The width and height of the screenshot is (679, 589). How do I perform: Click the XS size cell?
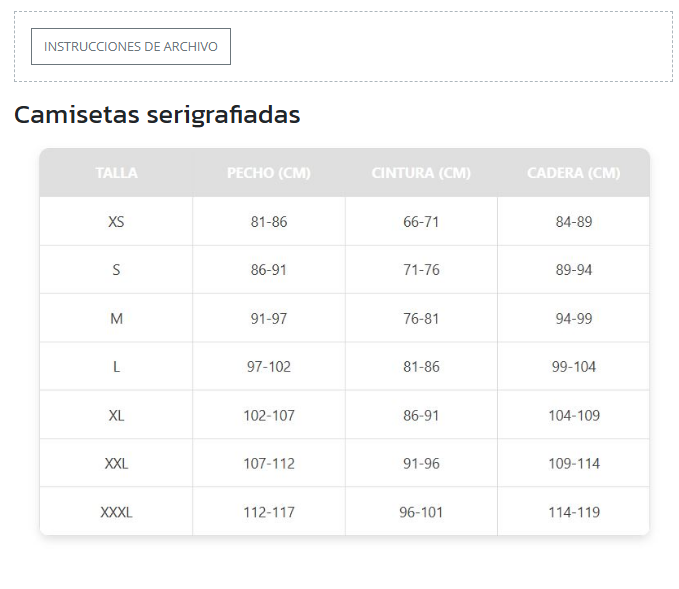pos(116,222)
